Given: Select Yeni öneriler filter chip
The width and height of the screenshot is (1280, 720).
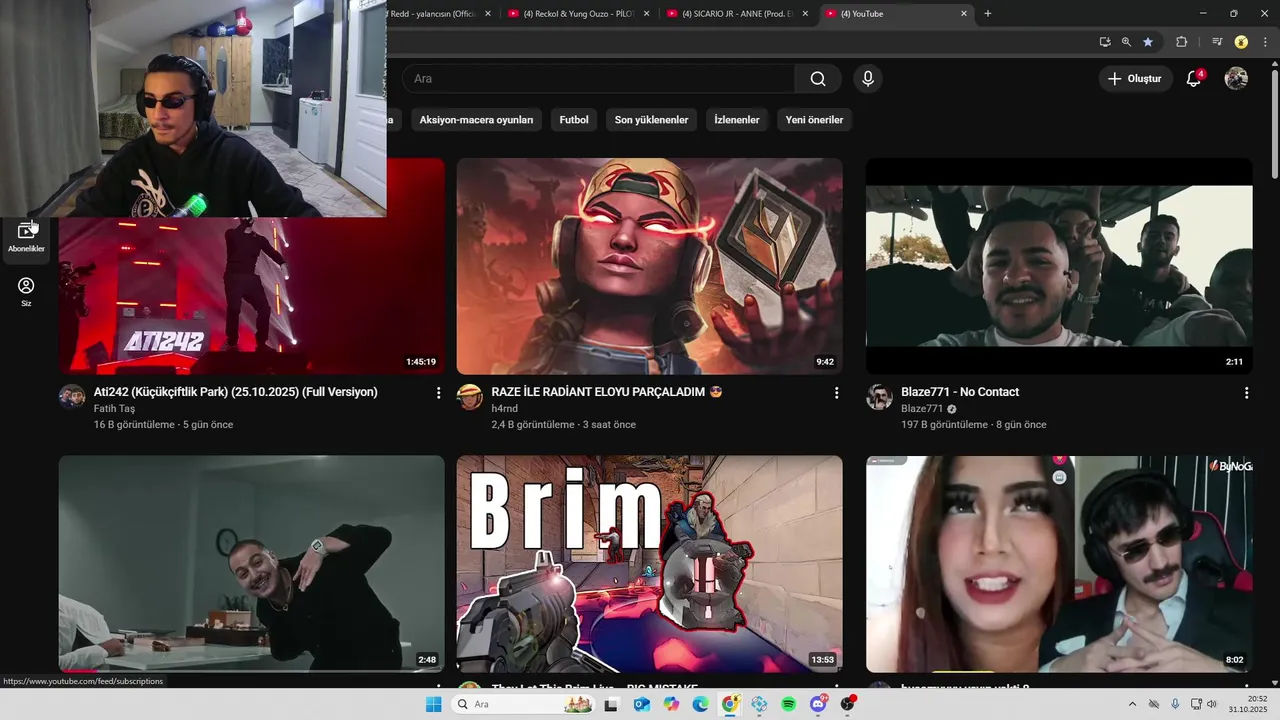Looking at the screenshot, I should 814,120.
